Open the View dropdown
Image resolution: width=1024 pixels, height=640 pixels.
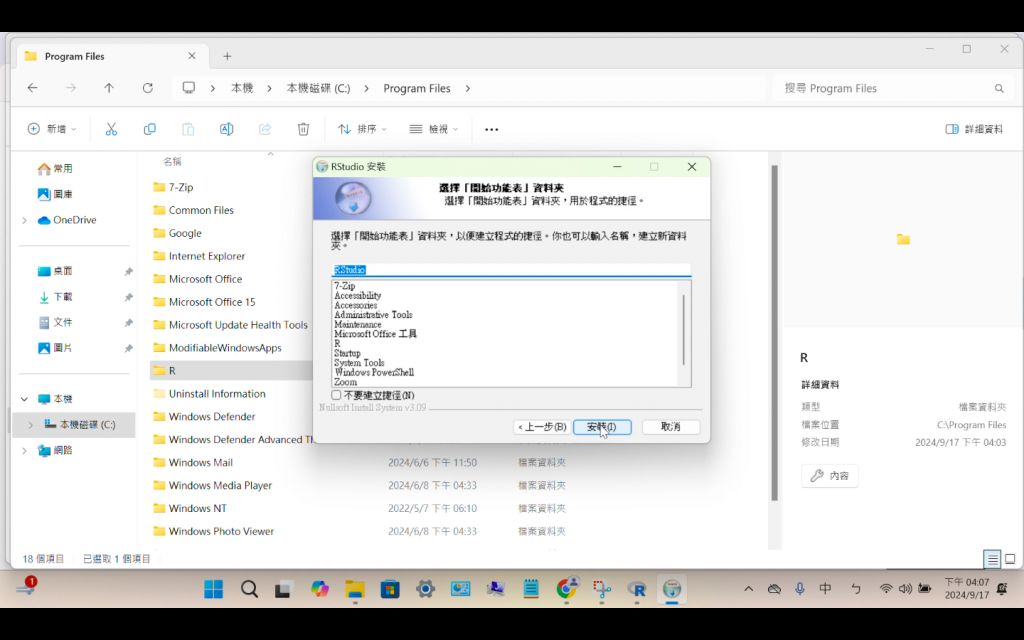433,129
